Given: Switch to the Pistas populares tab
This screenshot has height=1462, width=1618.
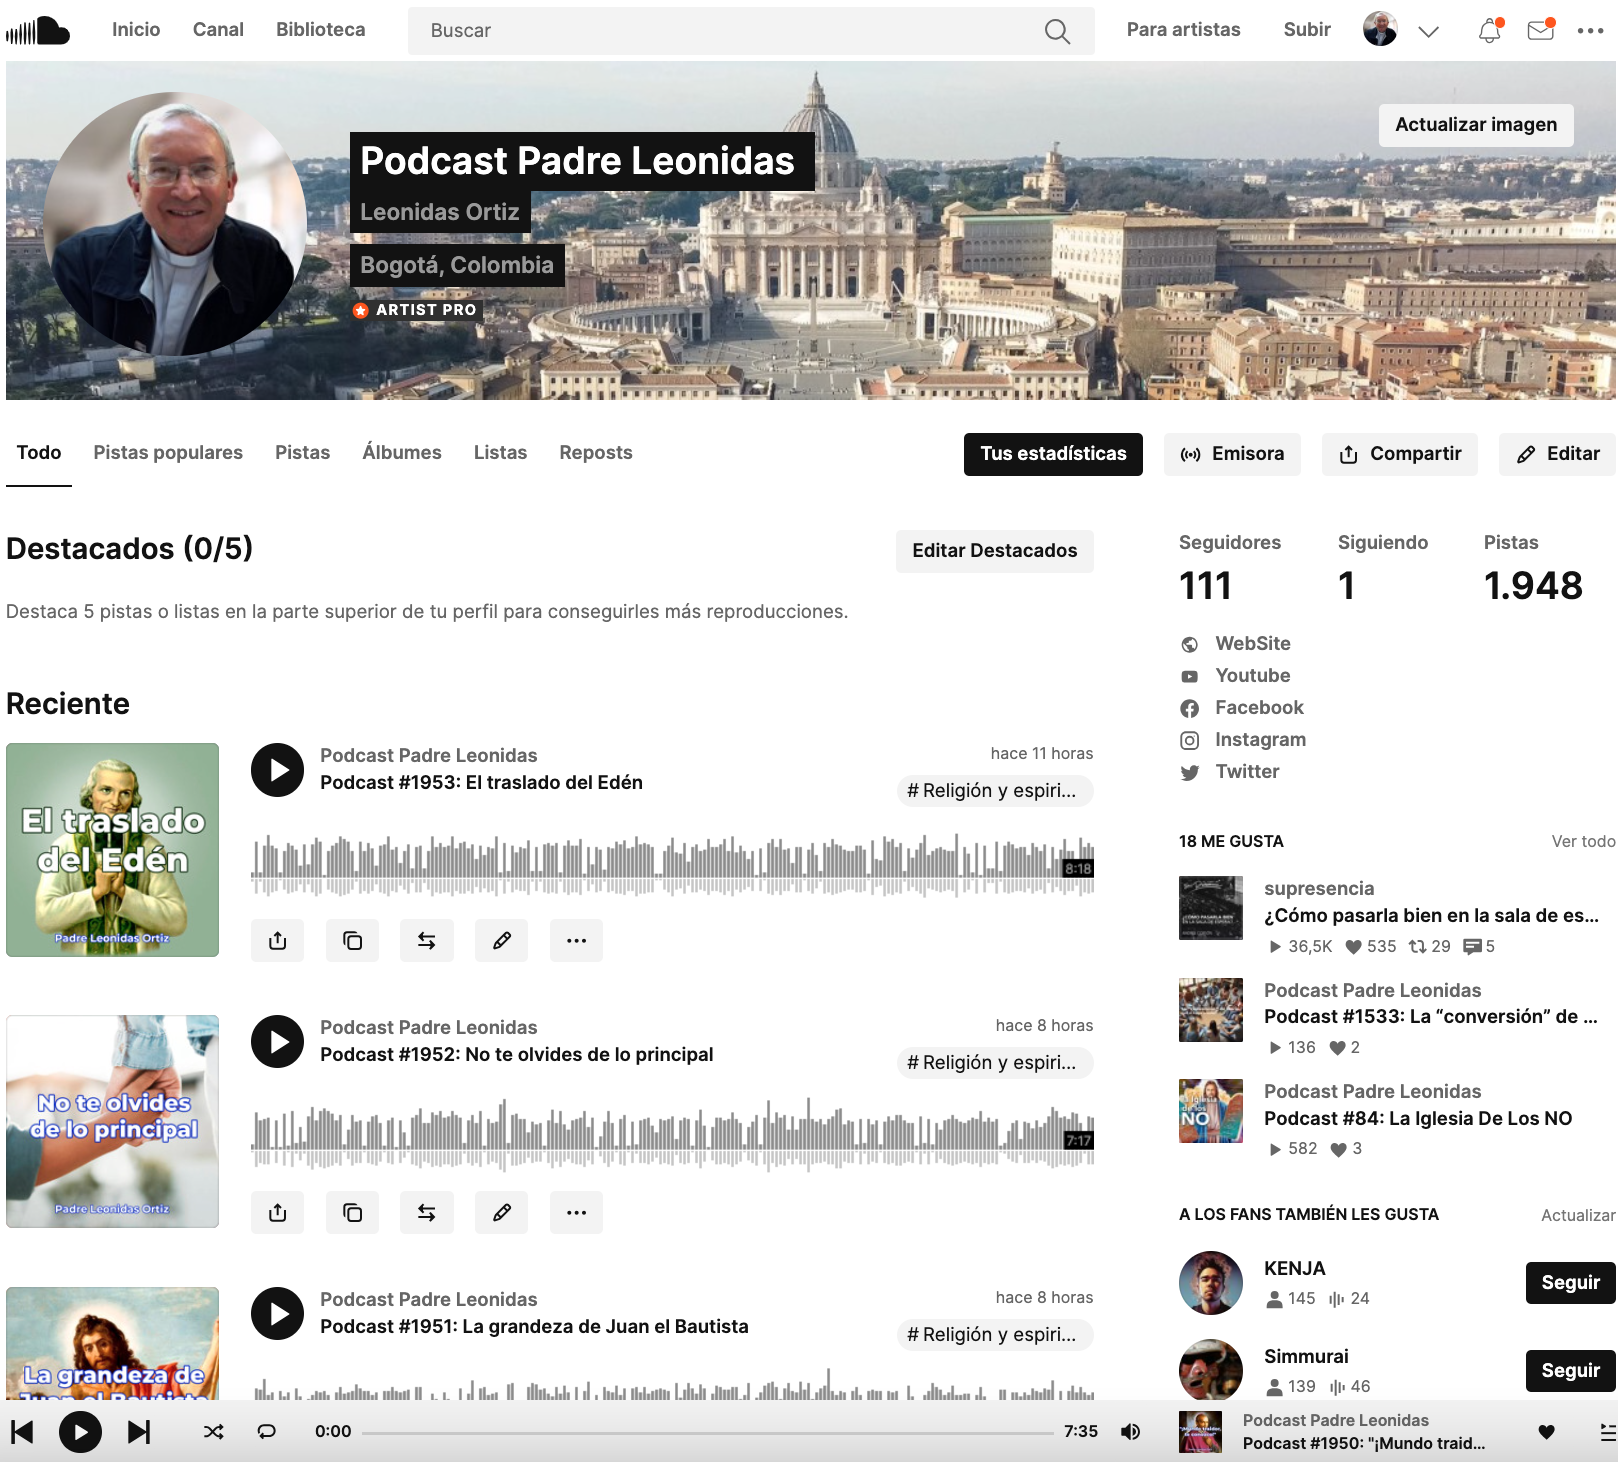Looking at the screenshot, I should [168, 452].
